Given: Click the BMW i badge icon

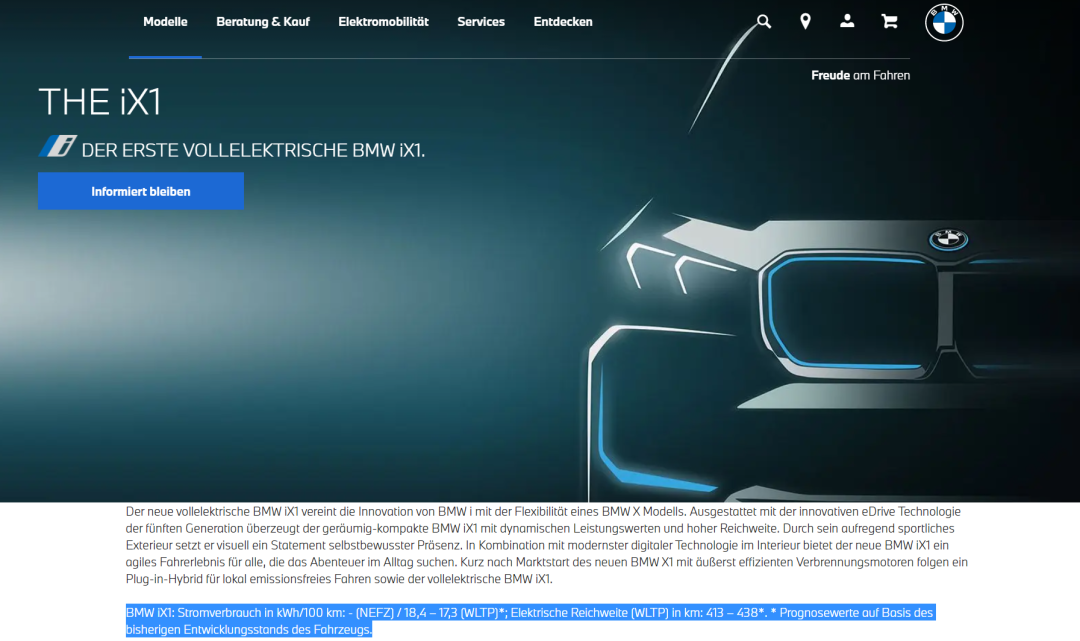Looking at the screenshot, I should pyautogui.click(x=58, y=146).
